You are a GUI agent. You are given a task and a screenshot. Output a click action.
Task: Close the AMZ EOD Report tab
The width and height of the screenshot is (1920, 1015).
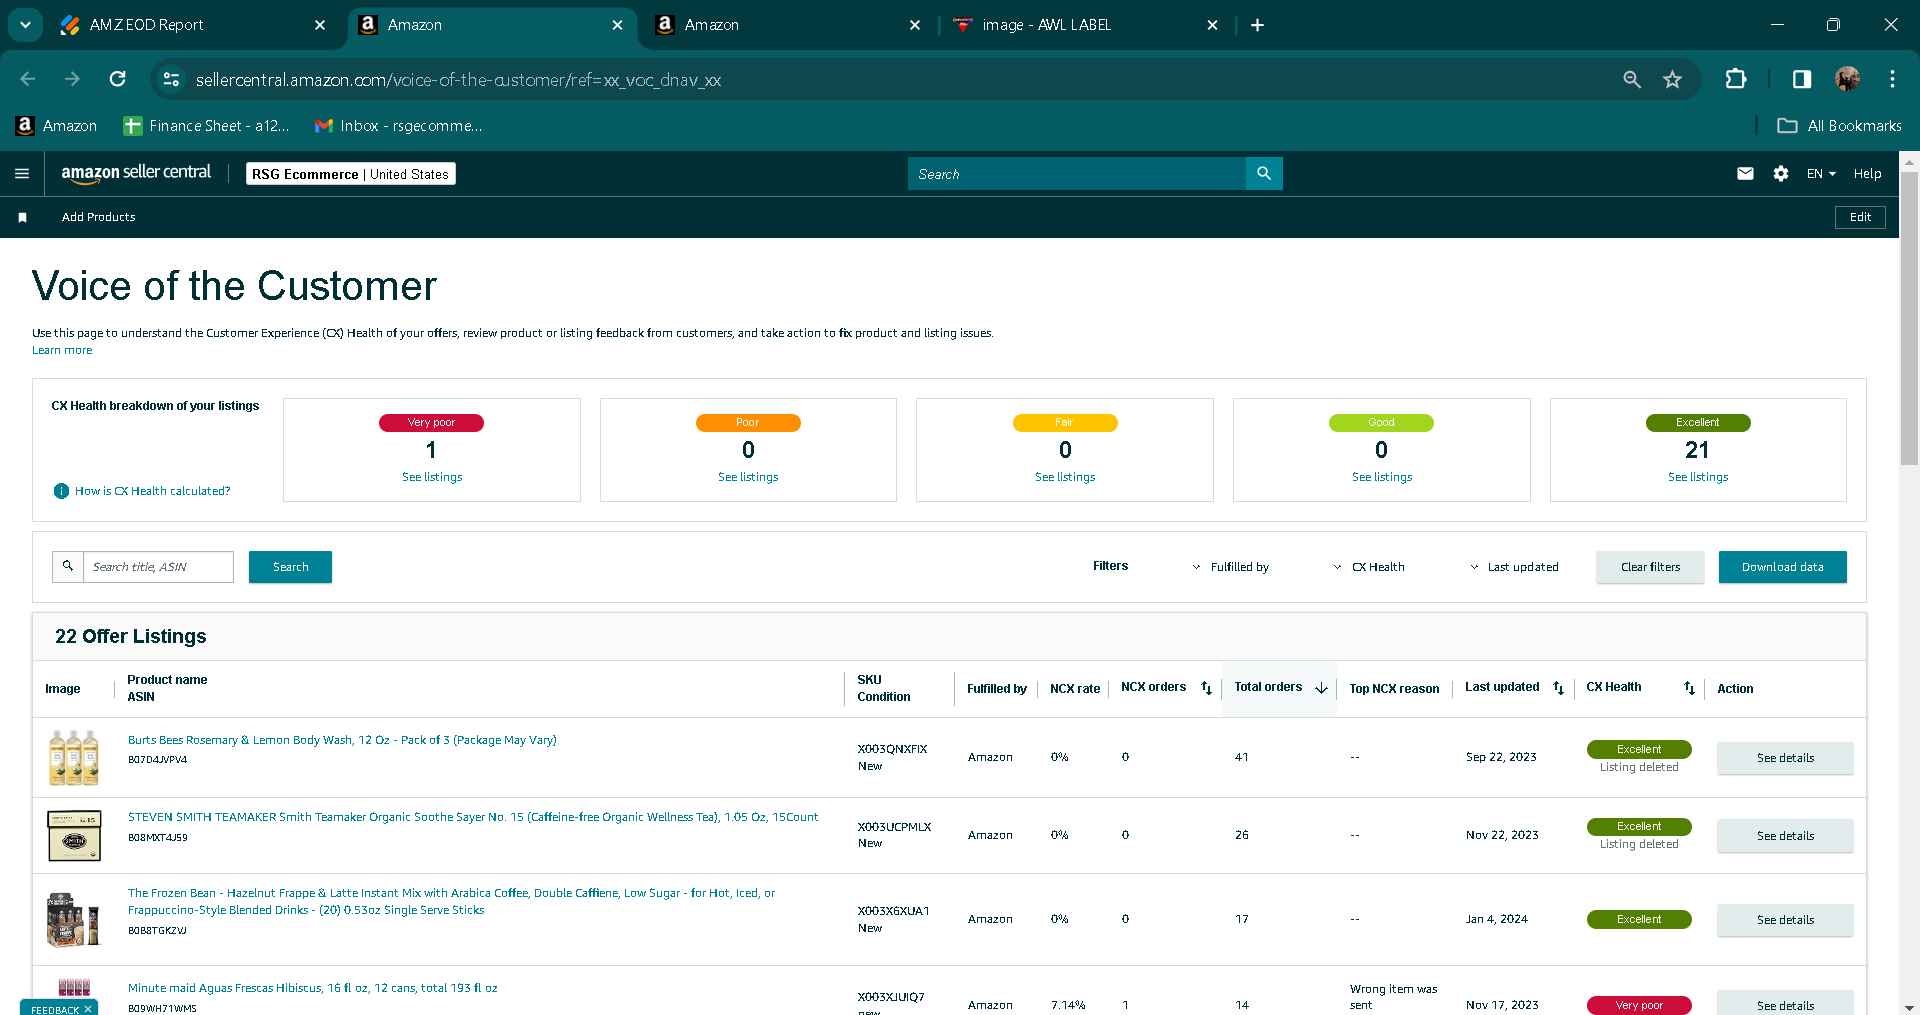click(x=320, y=25)
